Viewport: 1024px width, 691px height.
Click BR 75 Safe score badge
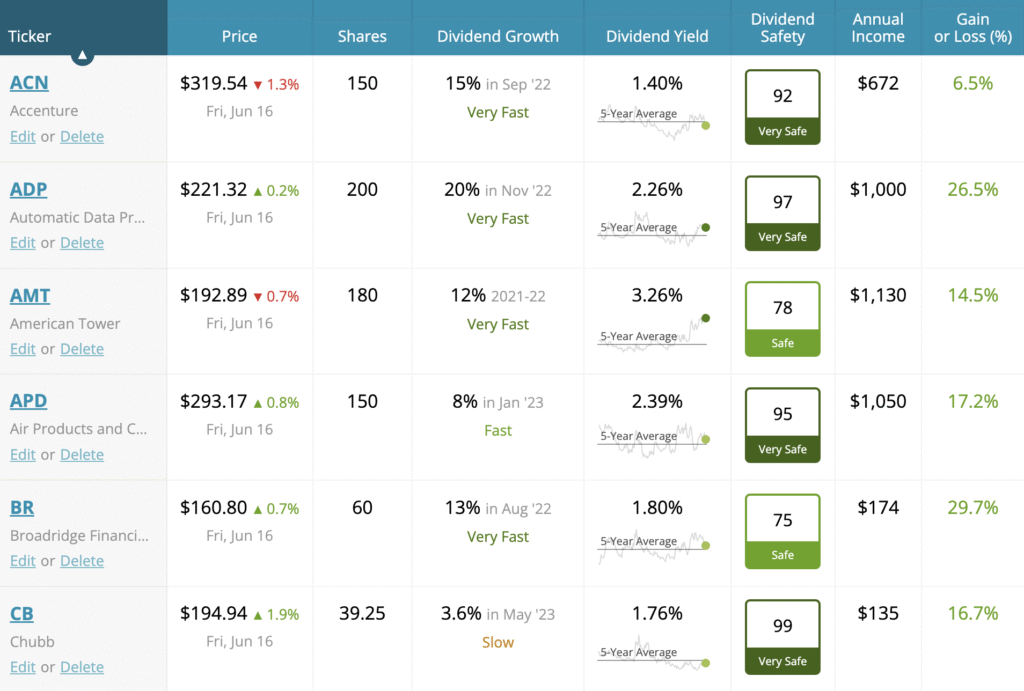pos(782,531)
